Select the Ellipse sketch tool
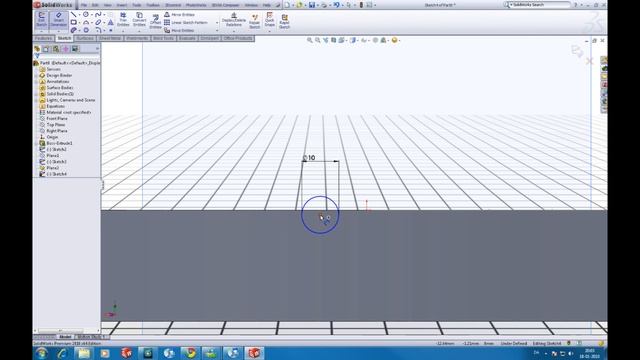This screenshot has height=360, width=640. coord(98,22)
